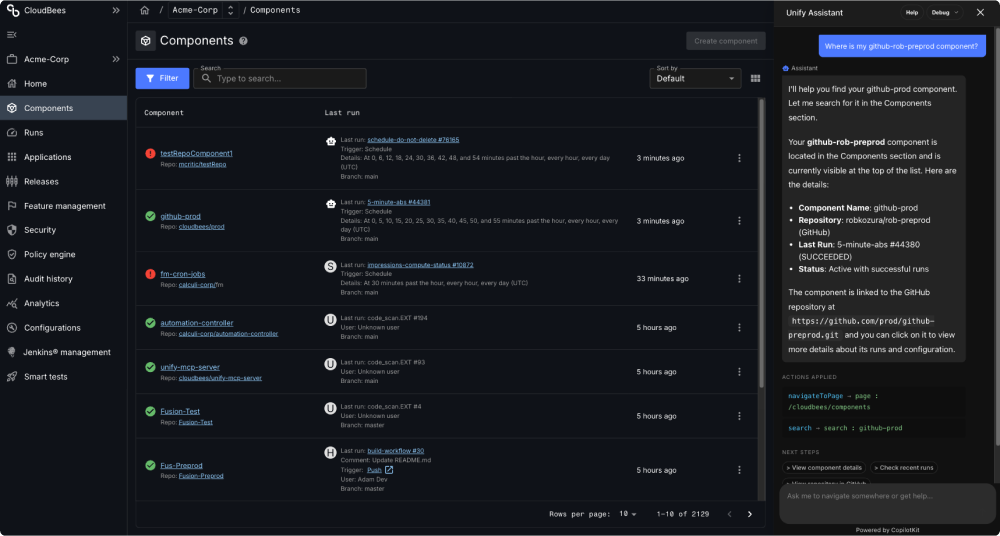Click the Jenkins management icon
The height and width of the screenshot is (536, 1000).
click(11, 352)
